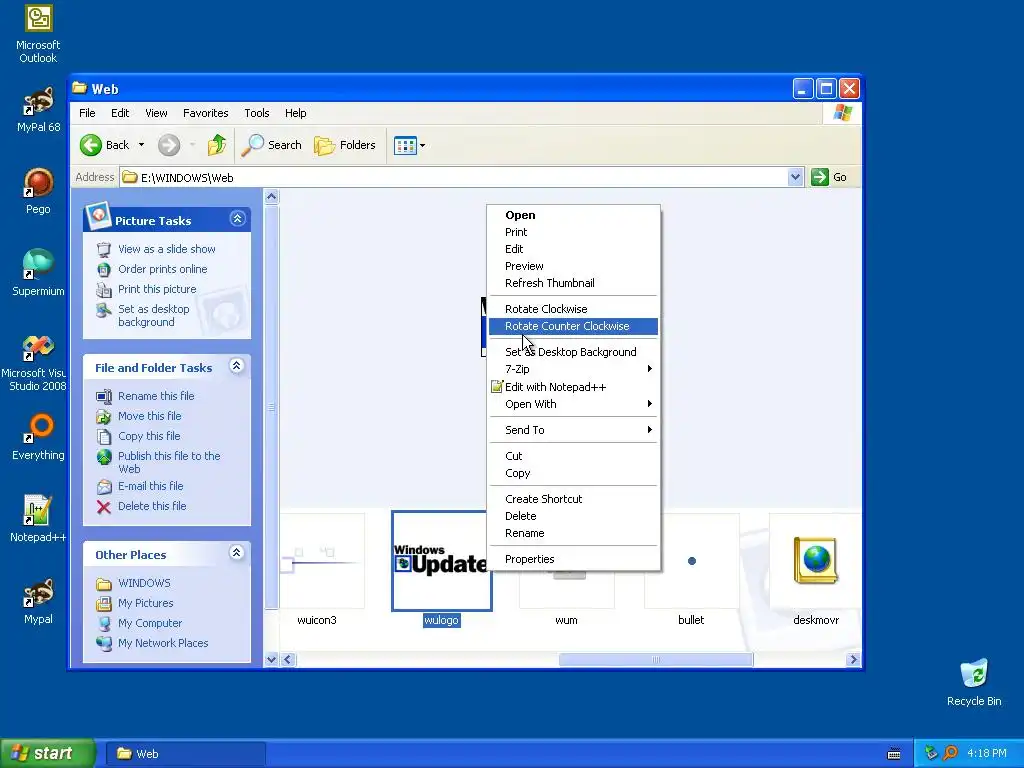This screenshot has width=1024, height=768.
Task: Open Properties from the context menu
Action: tap(573, 559)
